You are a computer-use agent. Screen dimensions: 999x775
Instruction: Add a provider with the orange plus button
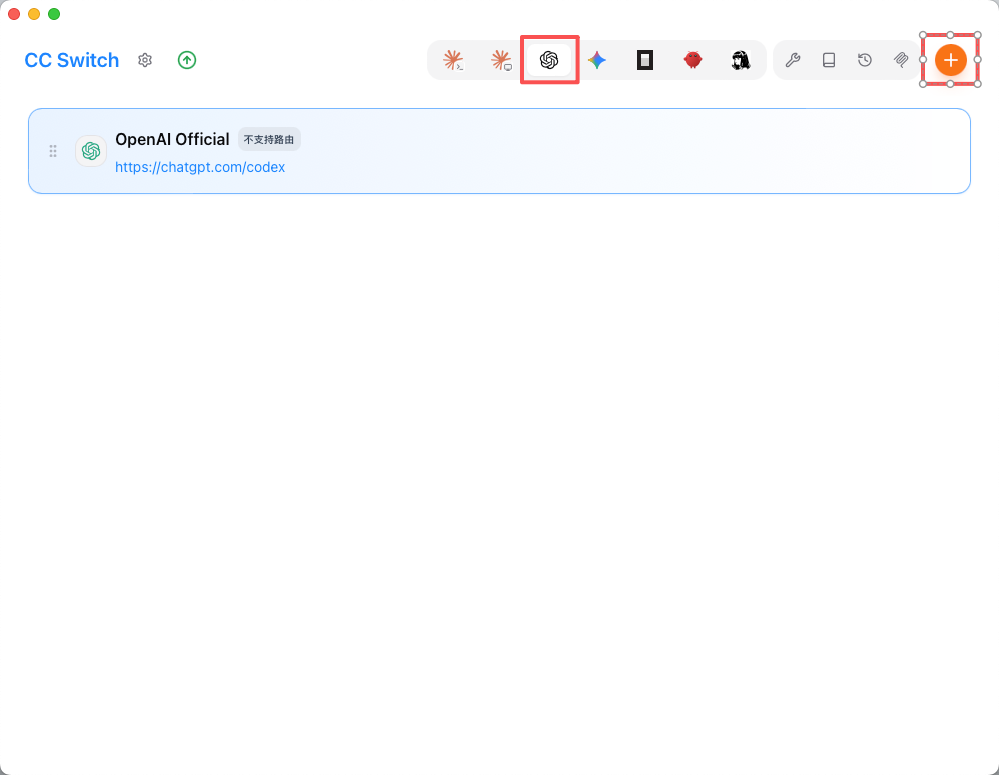[x=951, y=60]
